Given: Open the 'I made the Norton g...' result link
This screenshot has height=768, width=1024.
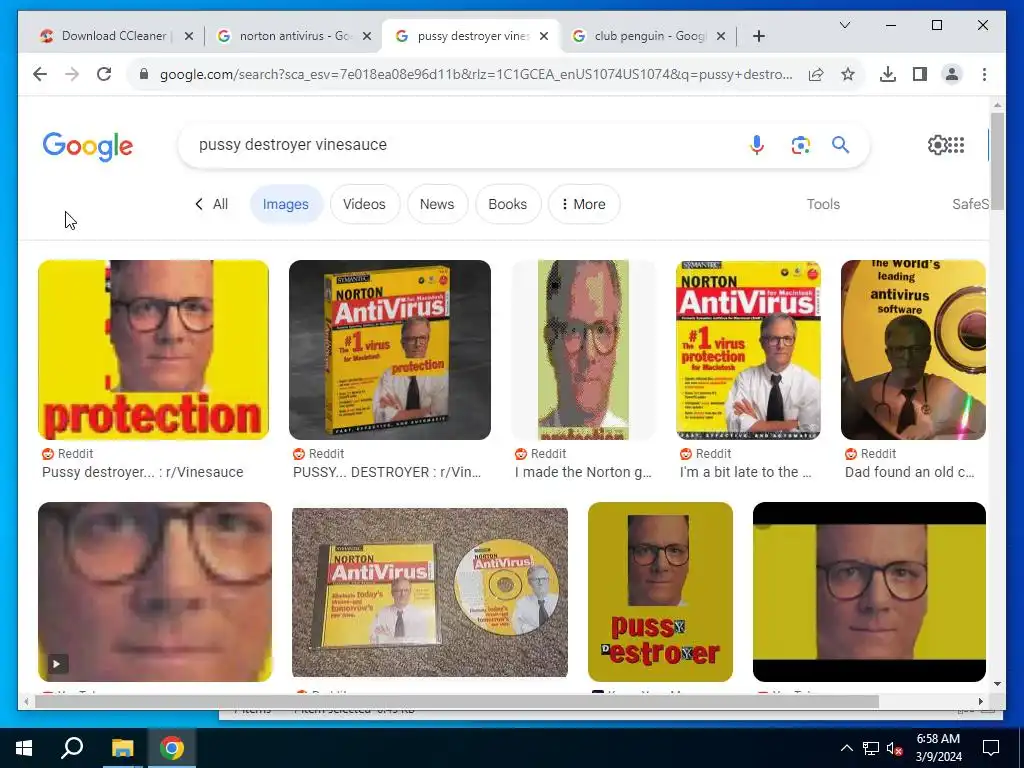Looking at the screenshot, I should pyautogui.click(x=583, y=472).
